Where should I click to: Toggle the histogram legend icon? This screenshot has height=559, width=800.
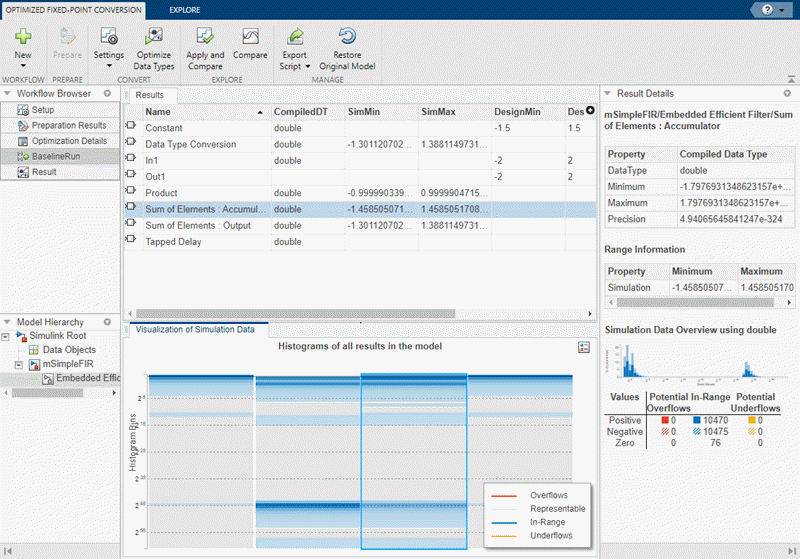coord(584,347)
